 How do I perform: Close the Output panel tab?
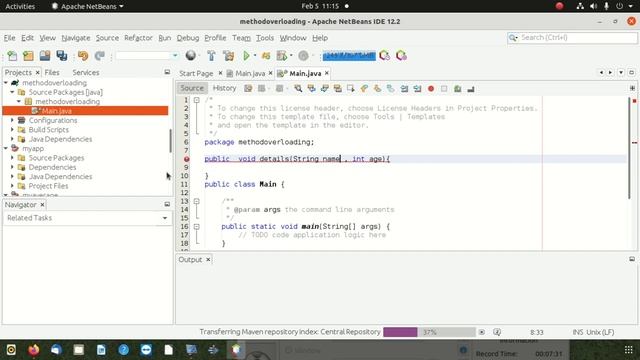coord(208,260)
